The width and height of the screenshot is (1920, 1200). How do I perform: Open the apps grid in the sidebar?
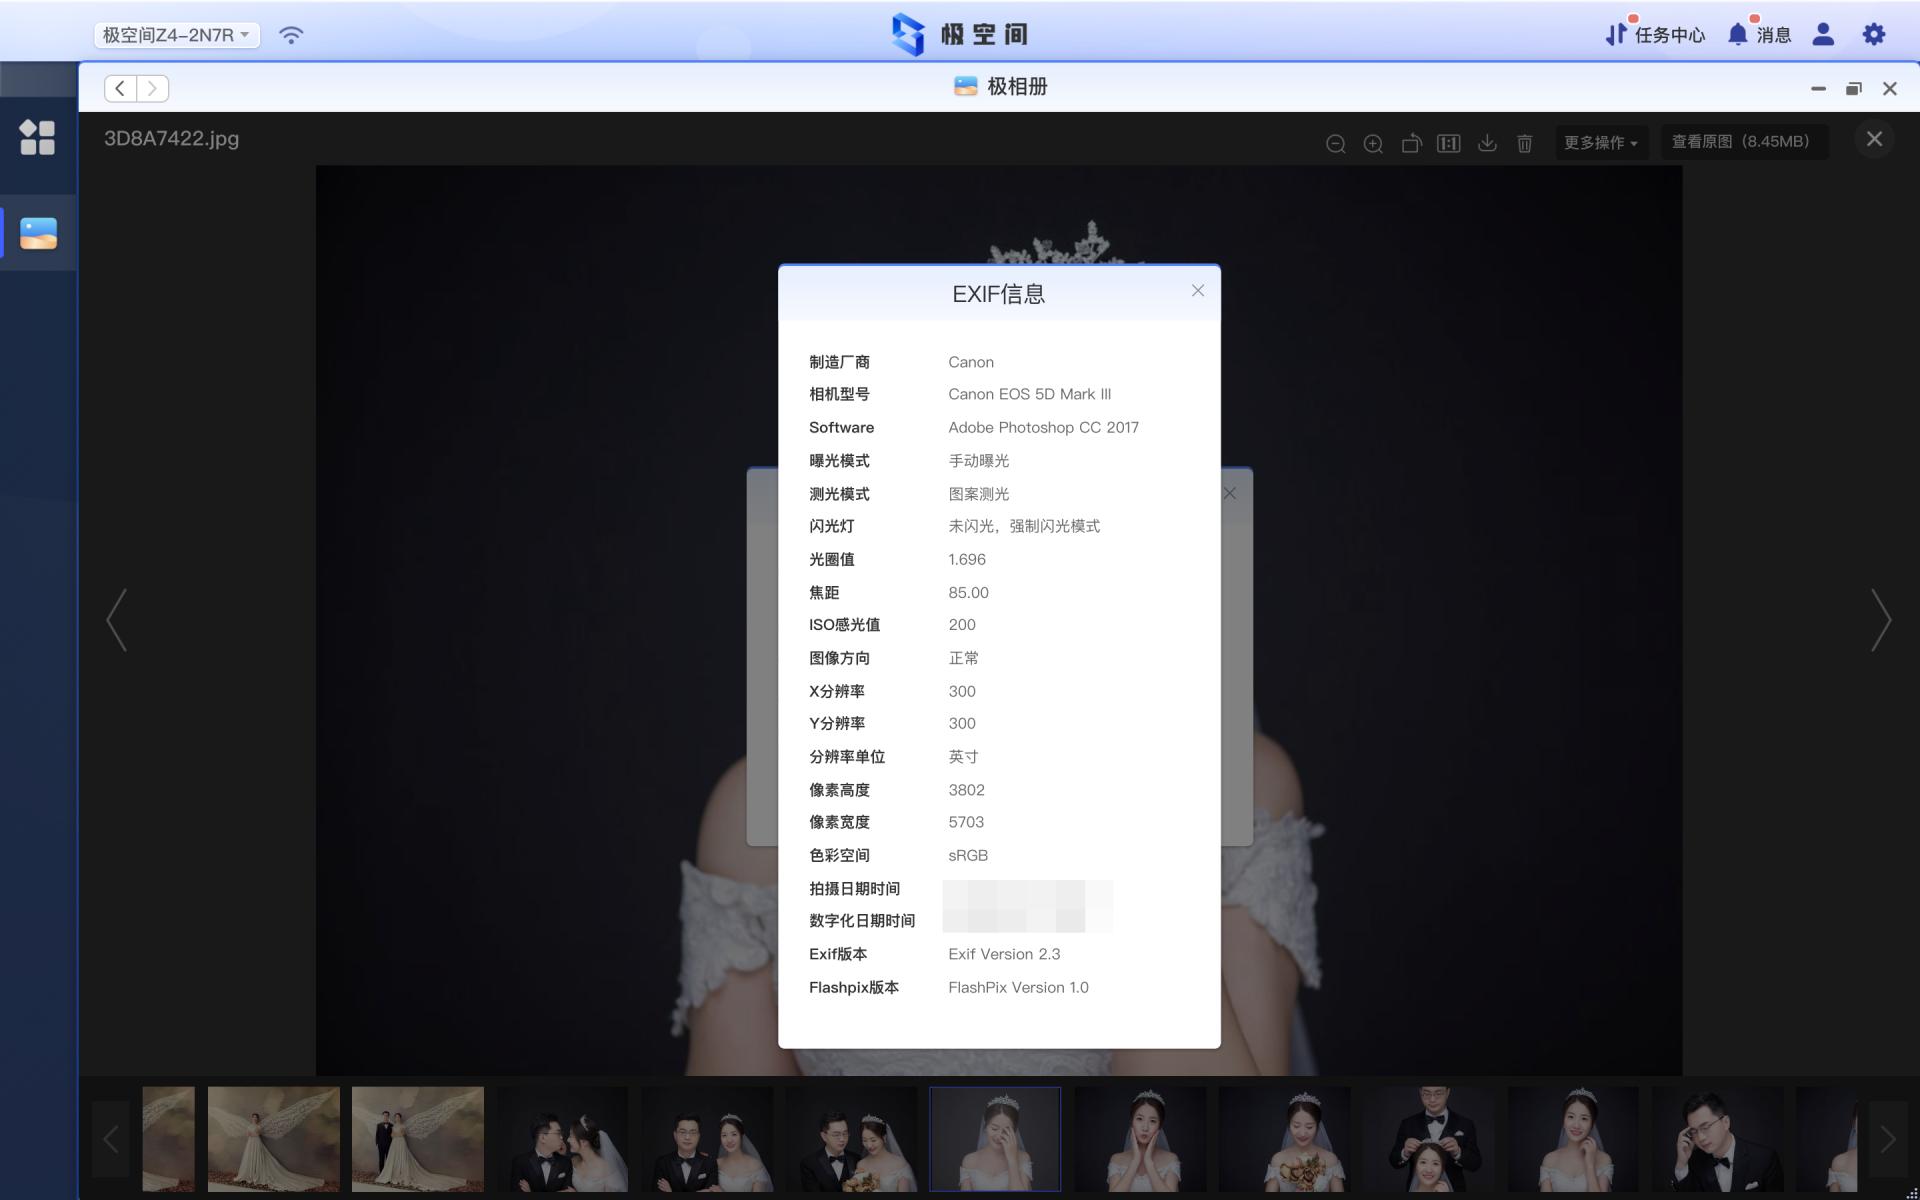39,140
